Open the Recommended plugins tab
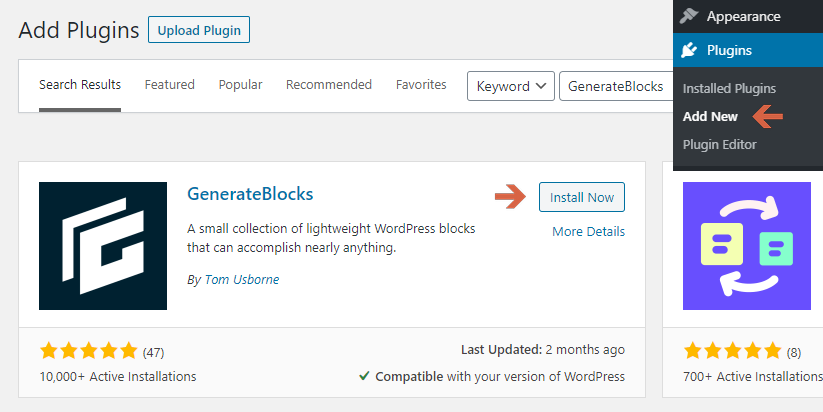This screenshot has width=823, height=412. [329, 84]
